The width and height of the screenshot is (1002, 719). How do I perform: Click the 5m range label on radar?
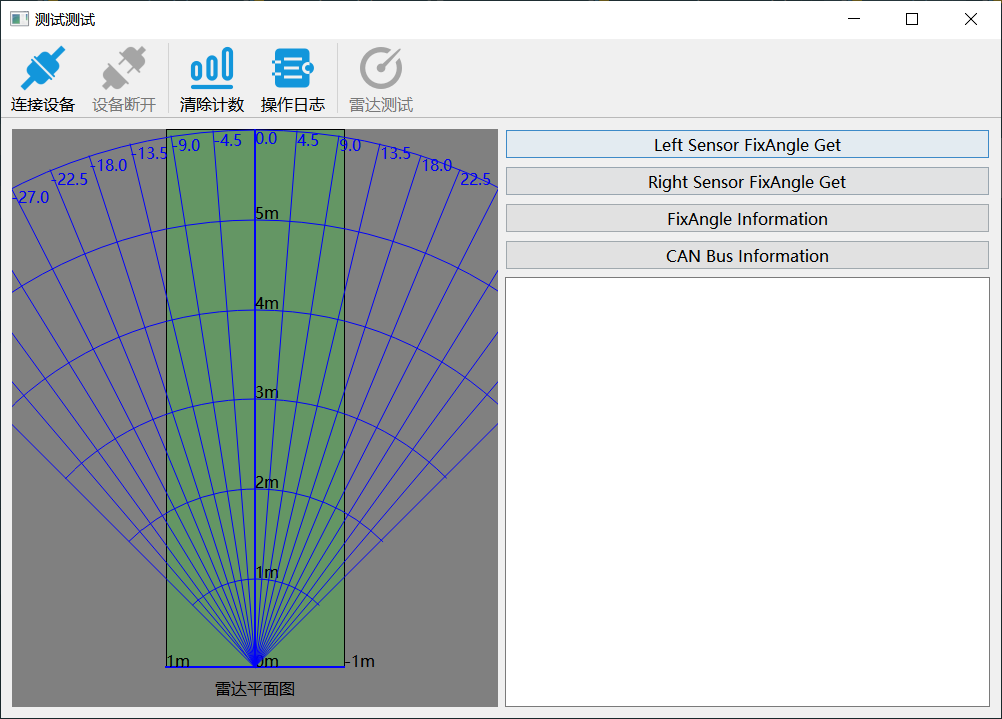(266, 213)
